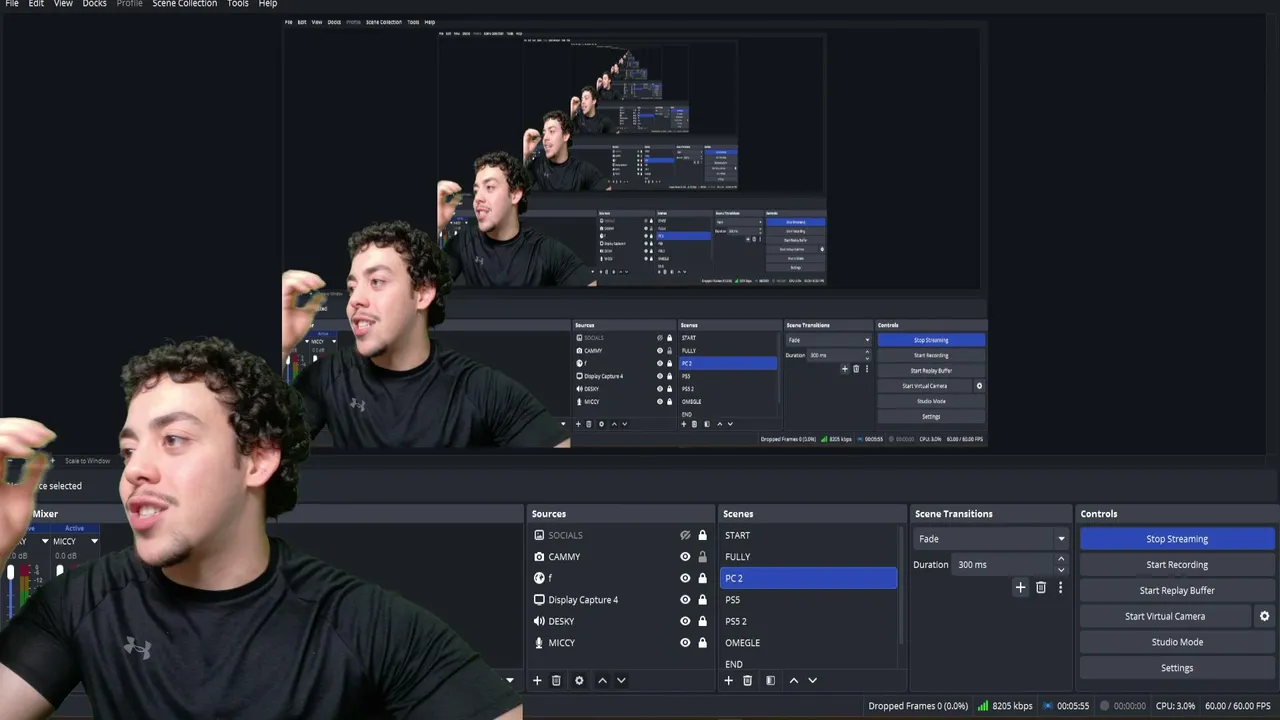Click the Stop Streaming button
This screenshot has width=1280, height=720.
[1177, 539]
